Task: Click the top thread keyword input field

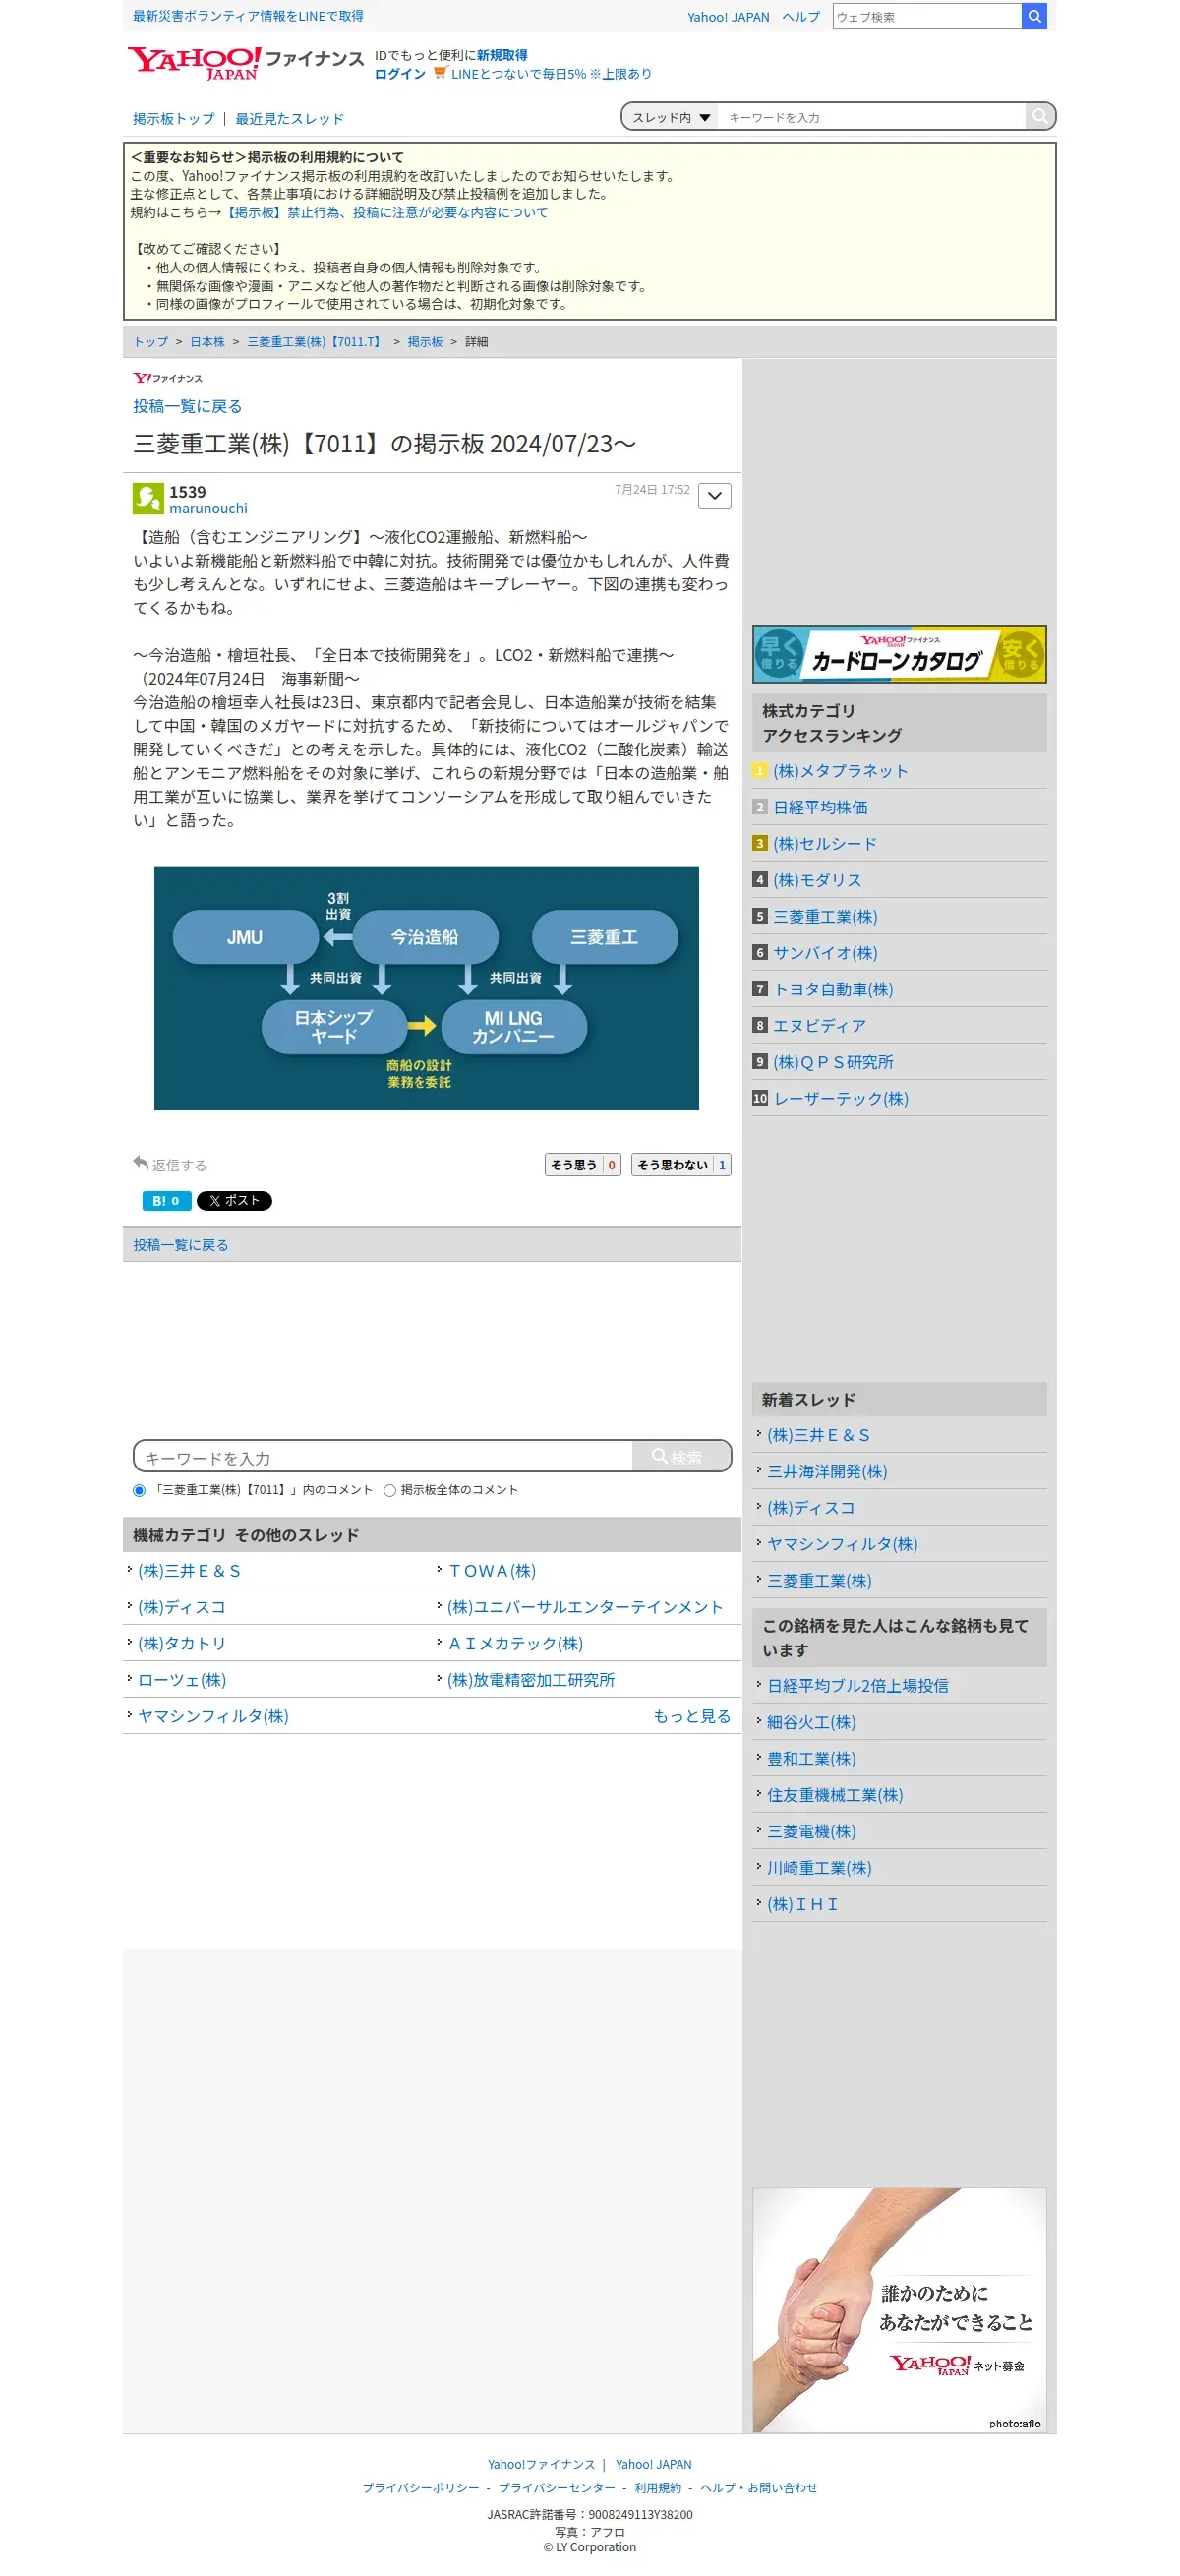Action: coord(871,117)
